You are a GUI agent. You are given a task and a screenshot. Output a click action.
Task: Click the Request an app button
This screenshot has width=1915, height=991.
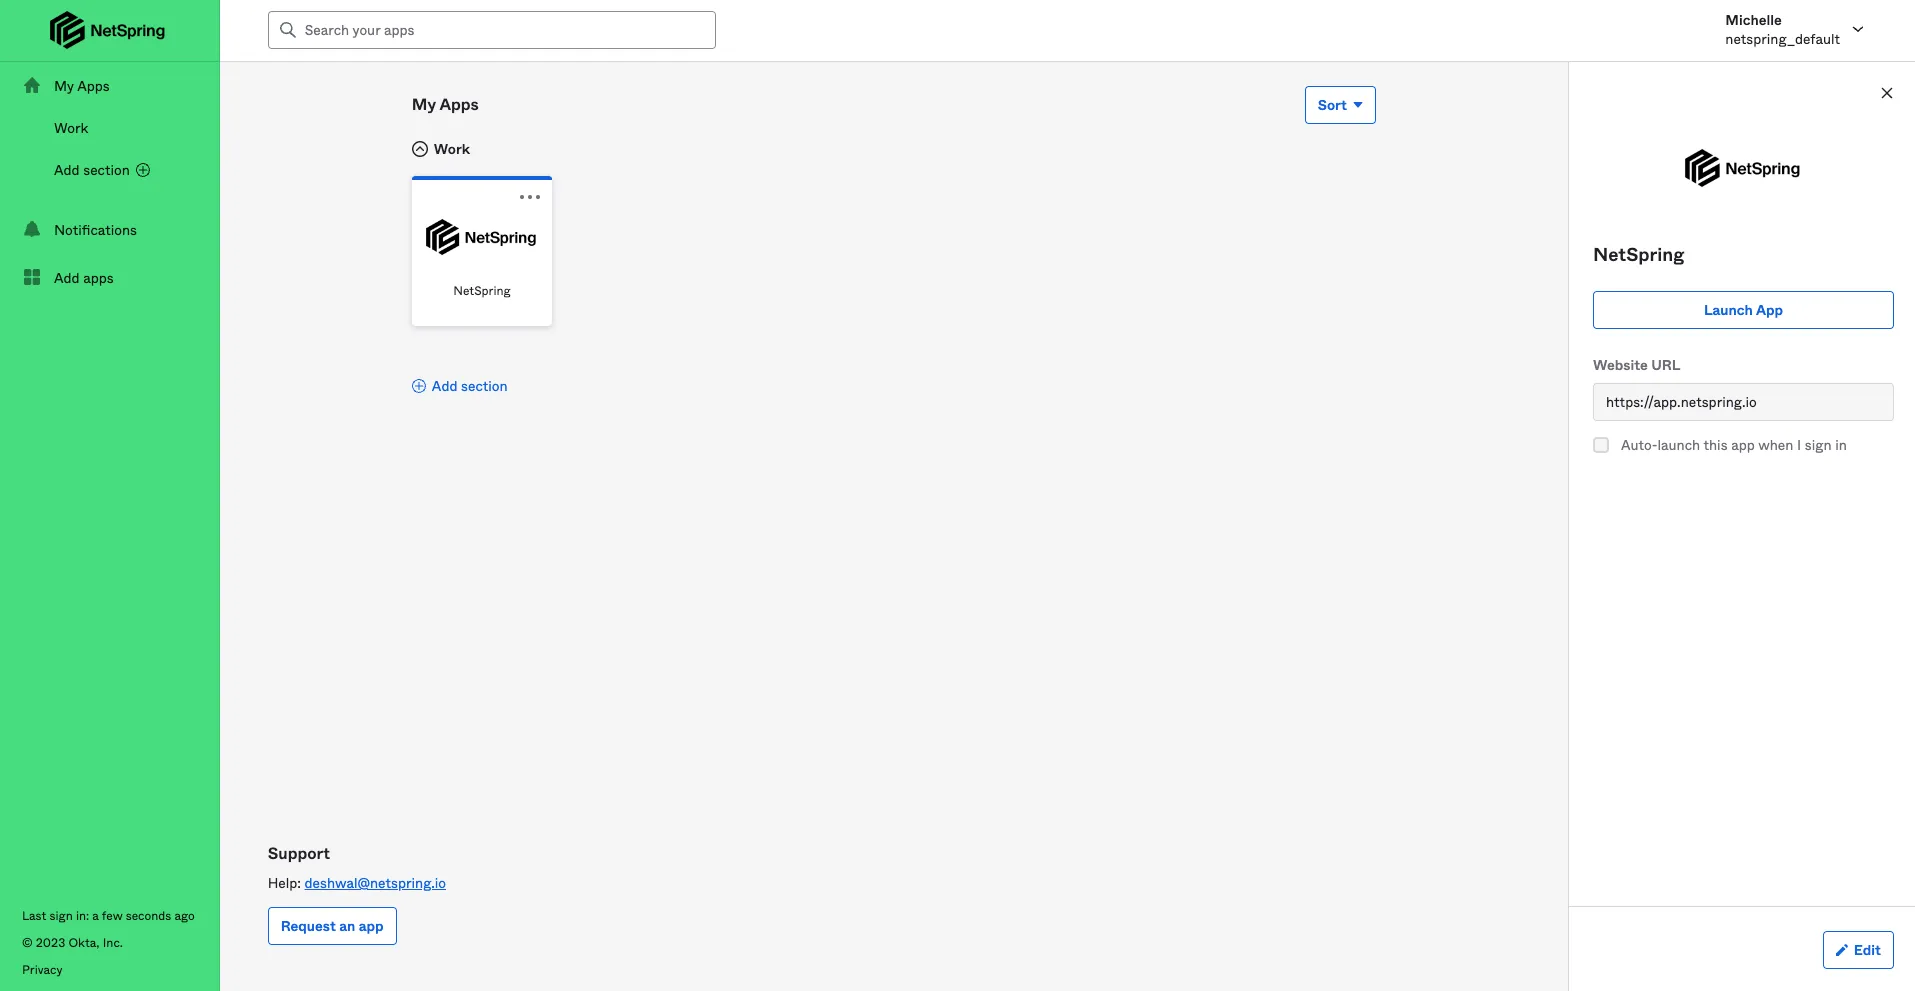tap(332, 926)
